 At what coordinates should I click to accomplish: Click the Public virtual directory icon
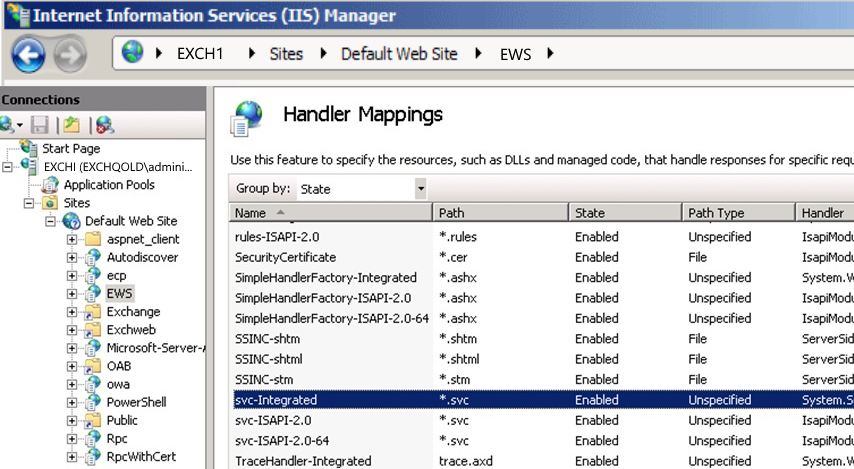[x=93, y=420]
